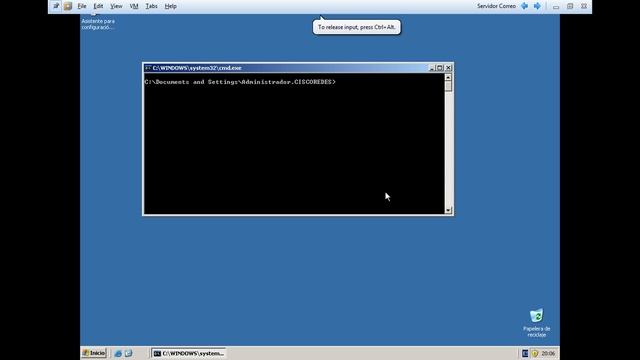Screen dimensions: 640x360
Task: Click the show desktop quick launch icon
Action: [x=128, y=353]
